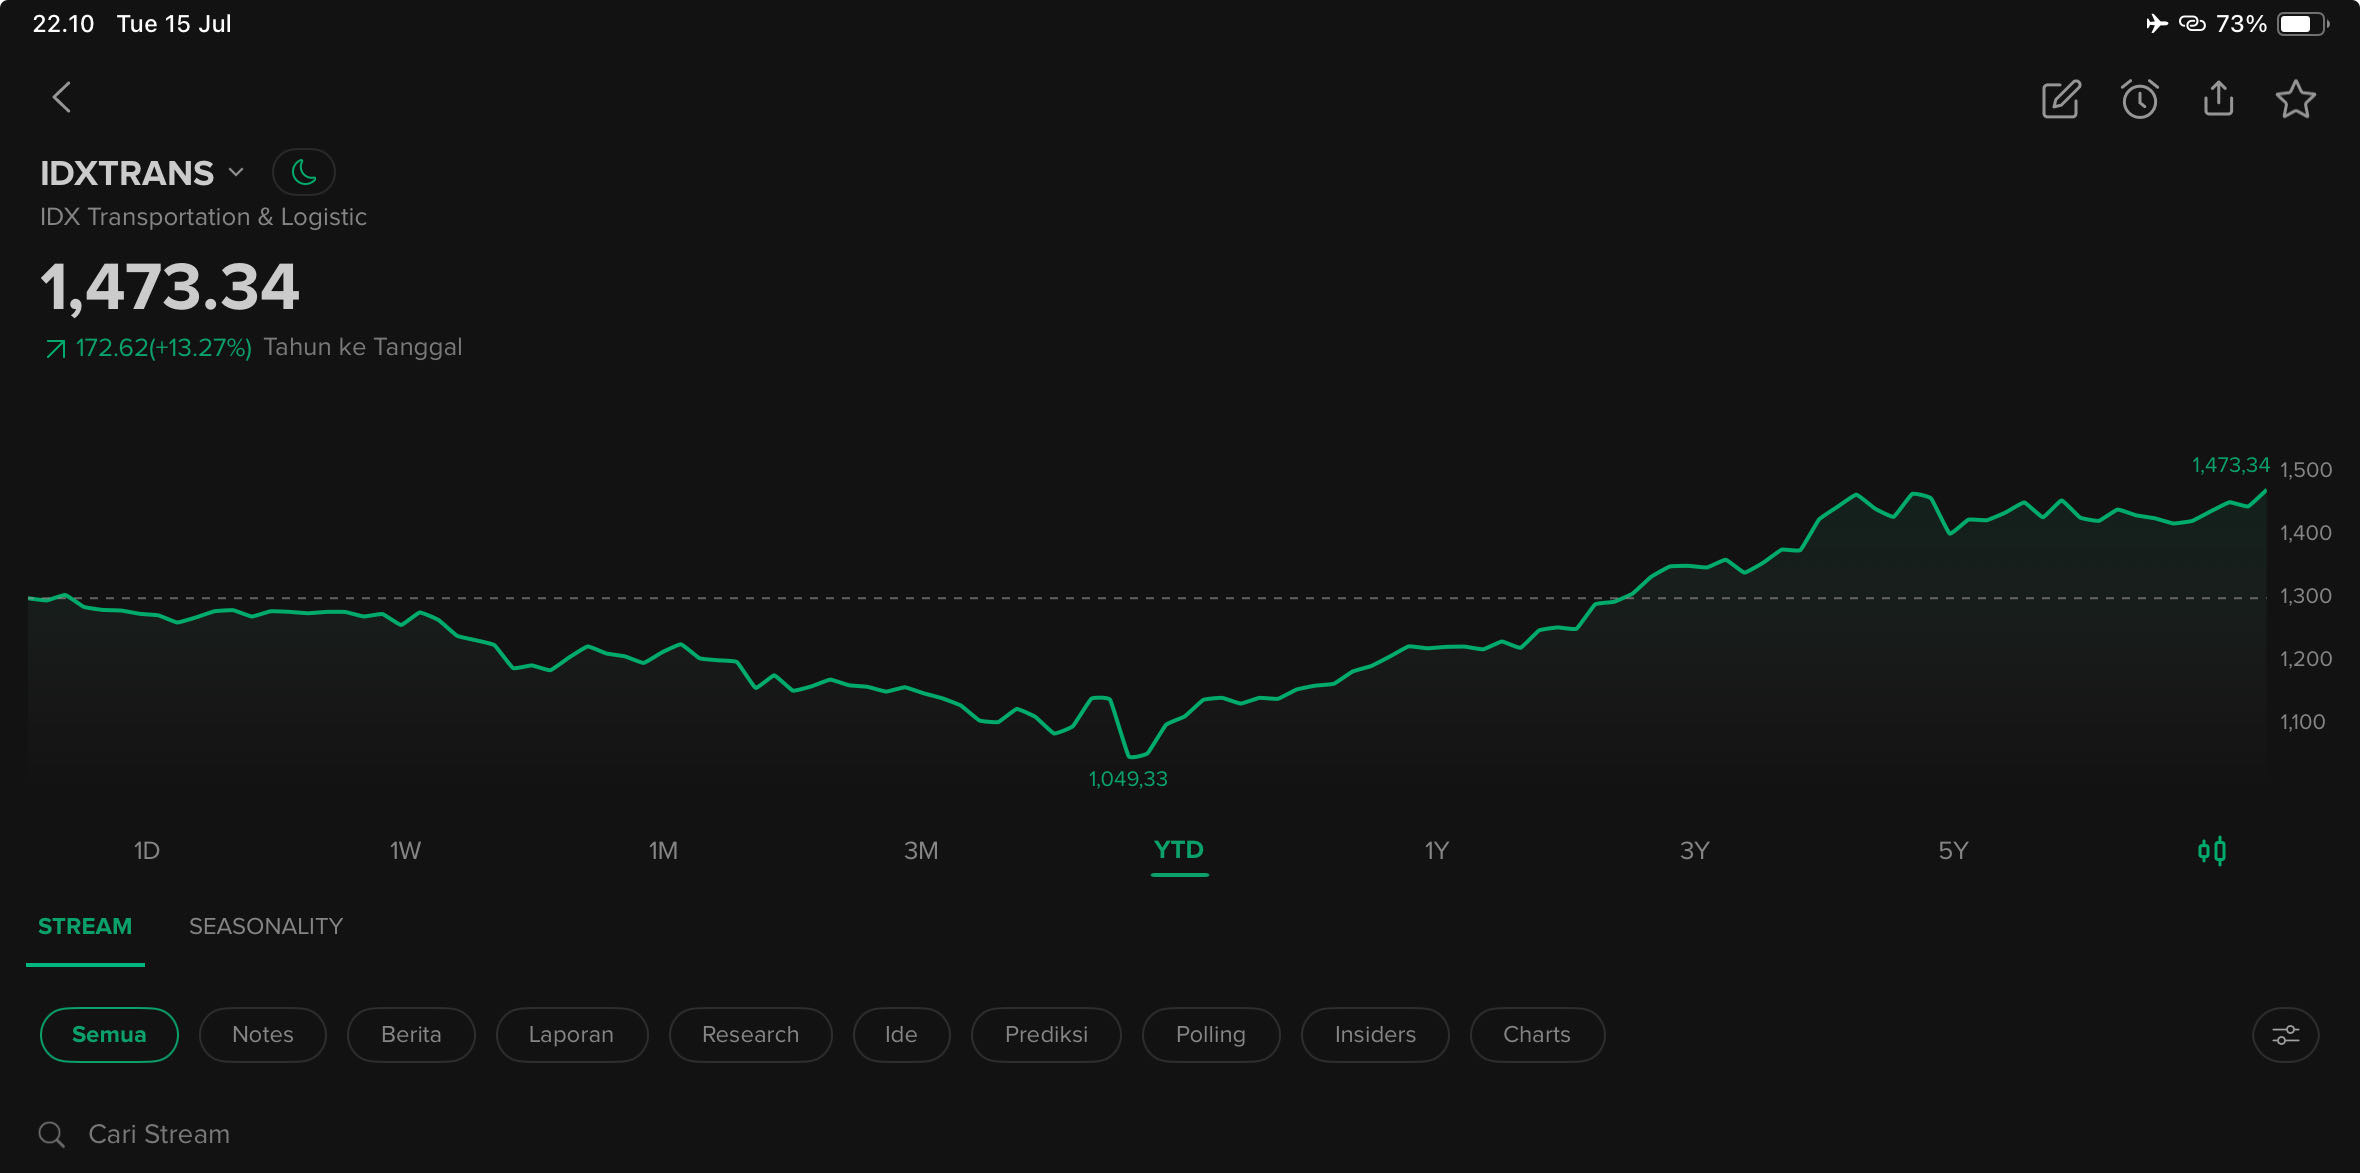Filter stream by Ide

point(901,1035)
